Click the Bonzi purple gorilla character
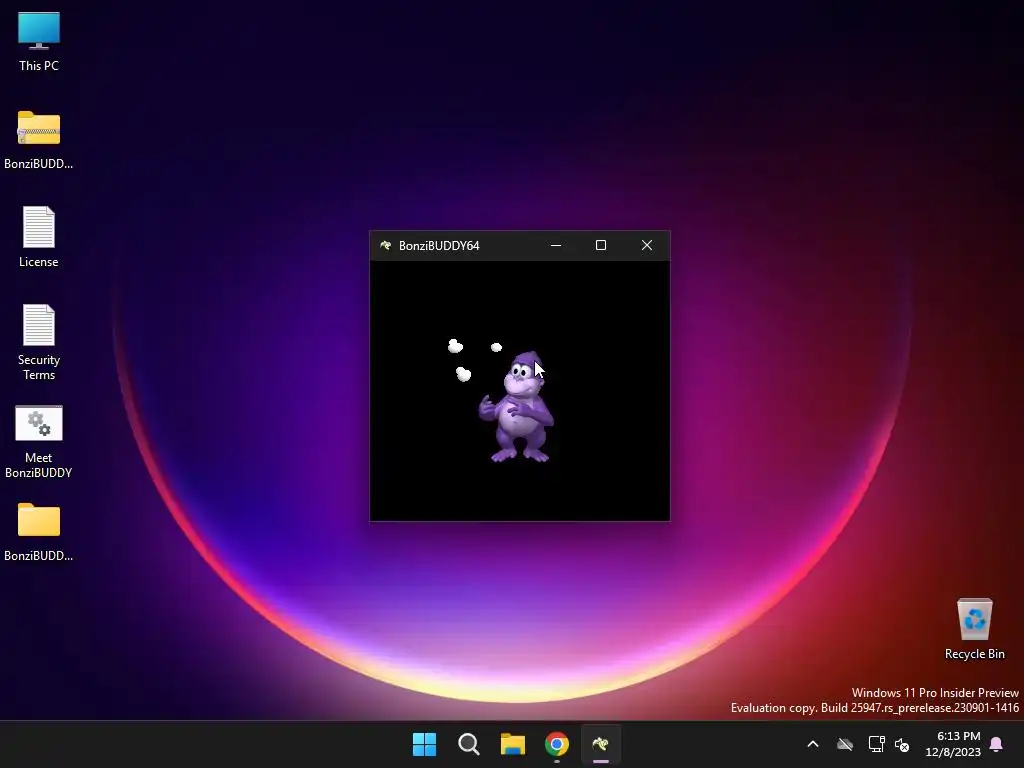The width and height of the screenshot is (1024, 768). click(x=518, y=407)
